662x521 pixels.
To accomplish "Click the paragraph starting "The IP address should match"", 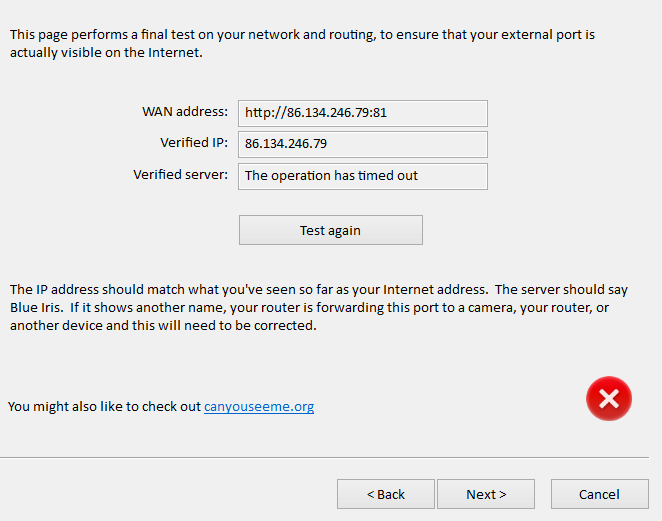I will [x=318, y=307].
